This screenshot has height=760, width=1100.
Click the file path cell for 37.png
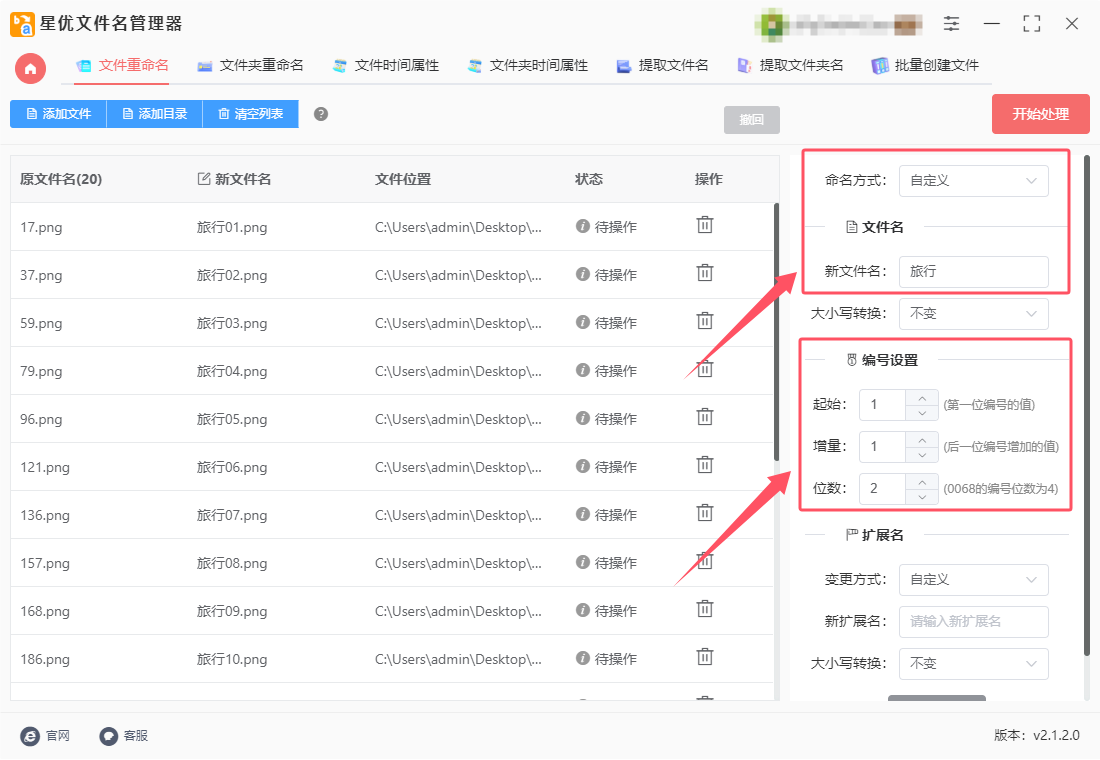pyautogui.click(x=458, y=275)
